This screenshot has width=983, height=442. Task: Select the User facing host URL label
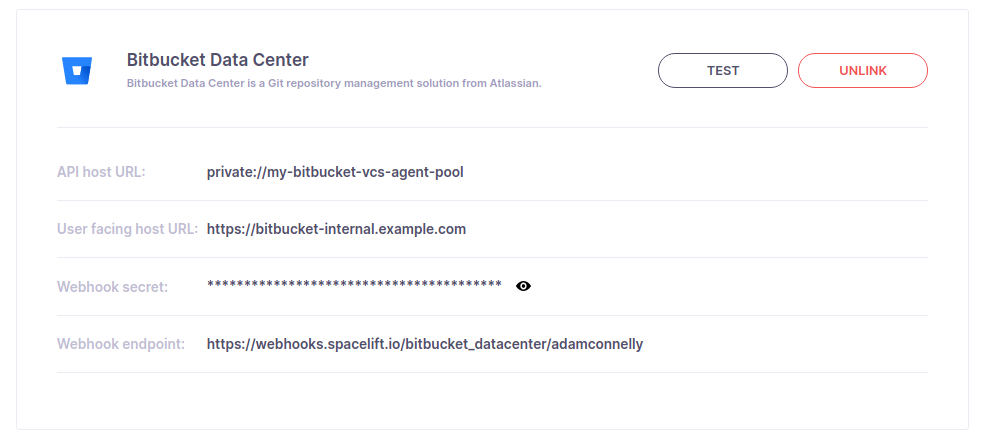(x=127, y=229)
